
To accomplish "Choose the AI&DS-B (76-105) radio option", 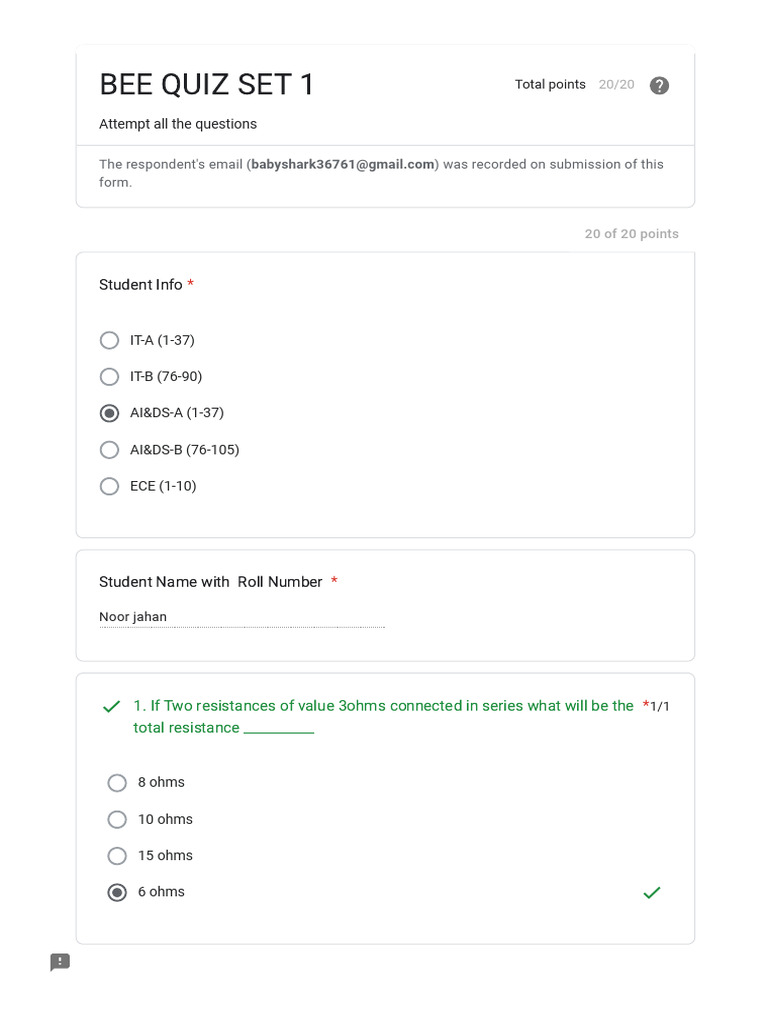I will coord(110,450).
